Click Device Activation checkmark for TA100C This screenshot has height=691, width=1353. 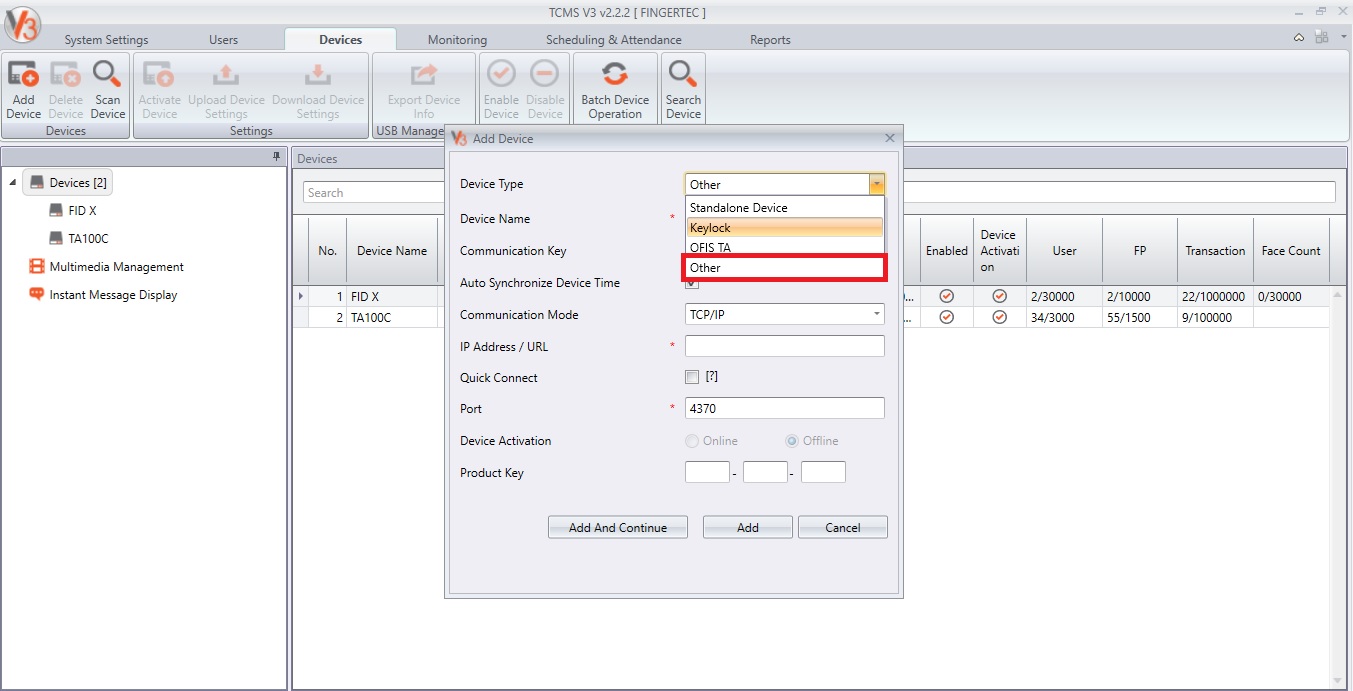[999, 317]
